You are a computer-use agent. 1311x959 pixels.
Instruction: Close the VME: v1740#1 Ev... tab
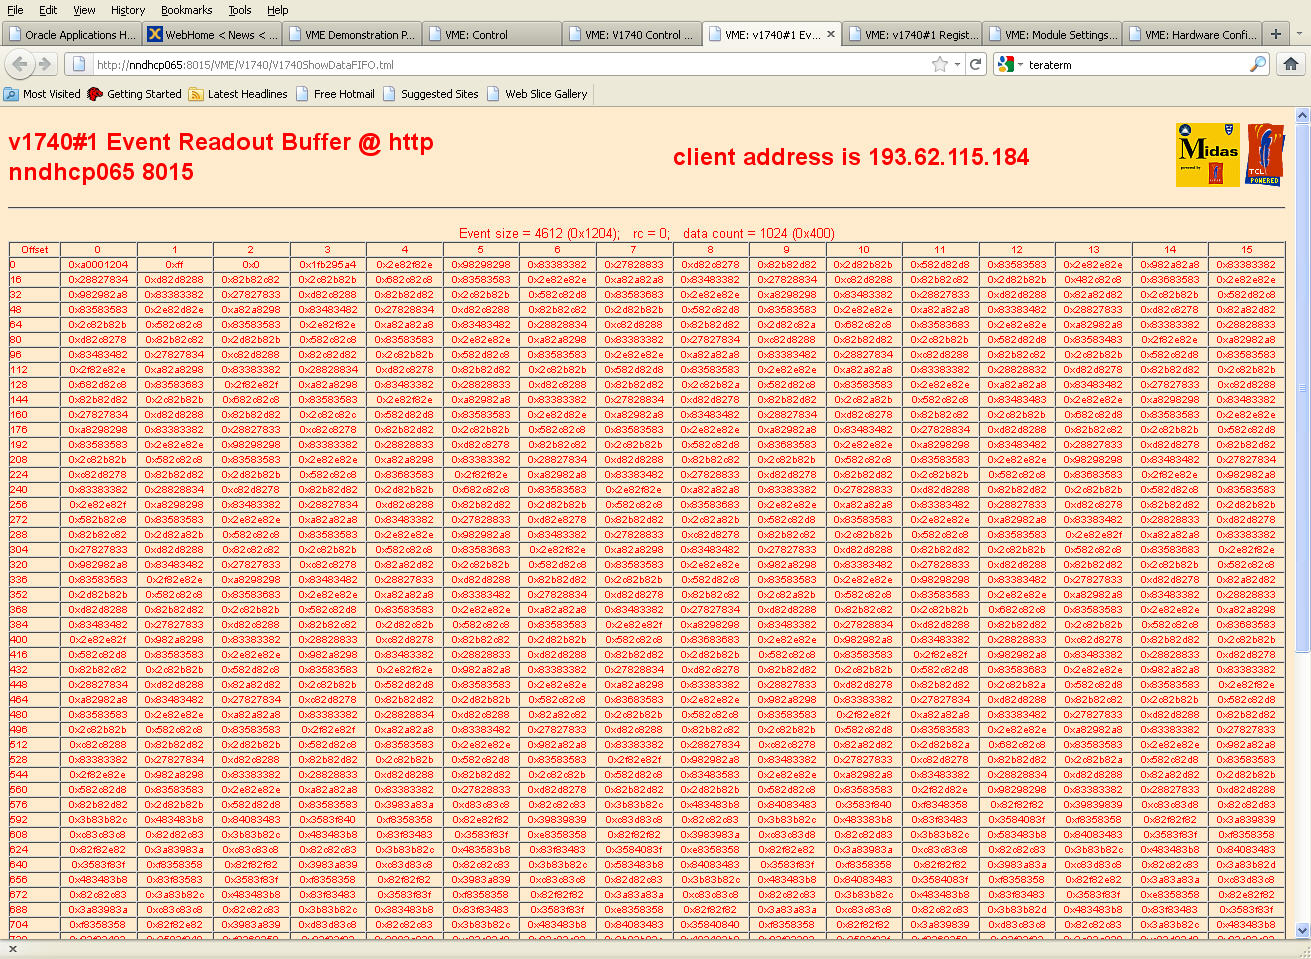click(830, 34)
